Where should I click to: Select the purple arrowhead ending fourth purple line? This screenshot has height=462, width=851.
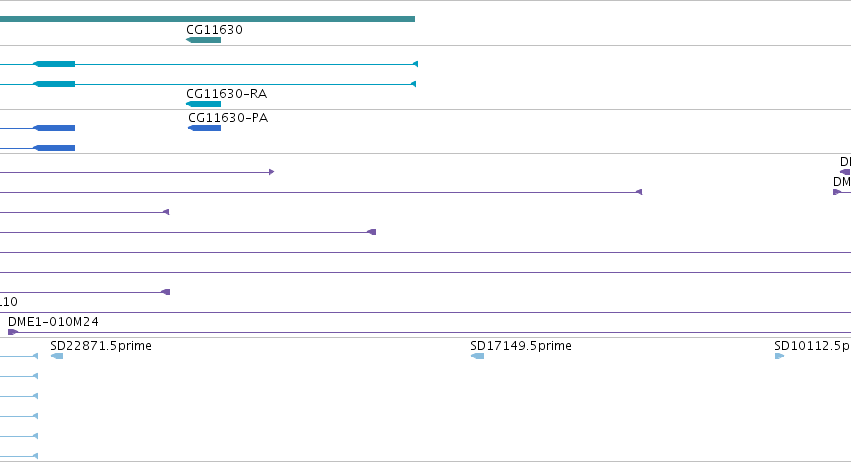(x=372, y=232)
